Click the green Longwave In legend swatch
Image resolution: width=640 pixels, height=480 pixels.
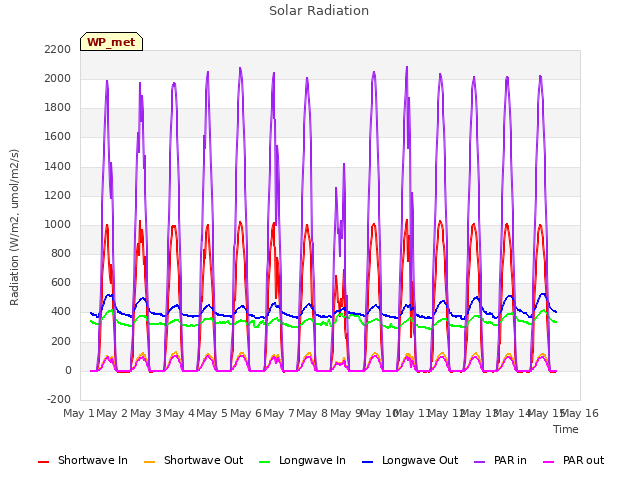tap(265, 462)
